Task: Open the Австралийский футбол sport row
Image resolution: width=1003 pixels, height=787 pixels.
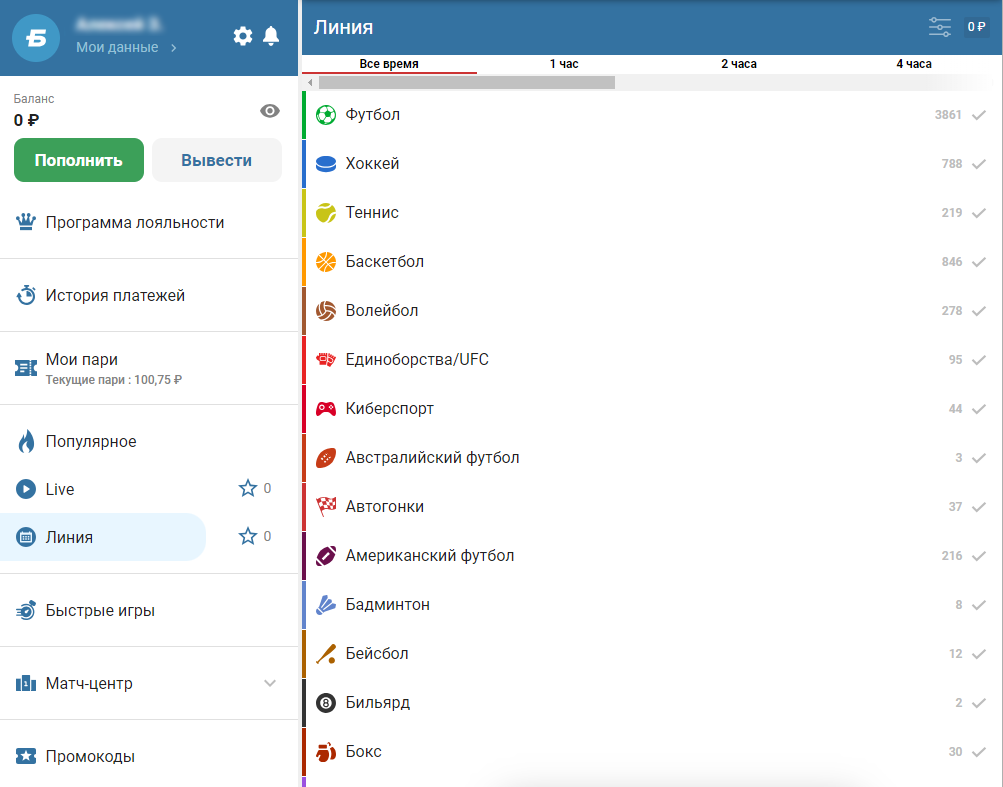Action: pyautogui.click(x=652, y=457)
